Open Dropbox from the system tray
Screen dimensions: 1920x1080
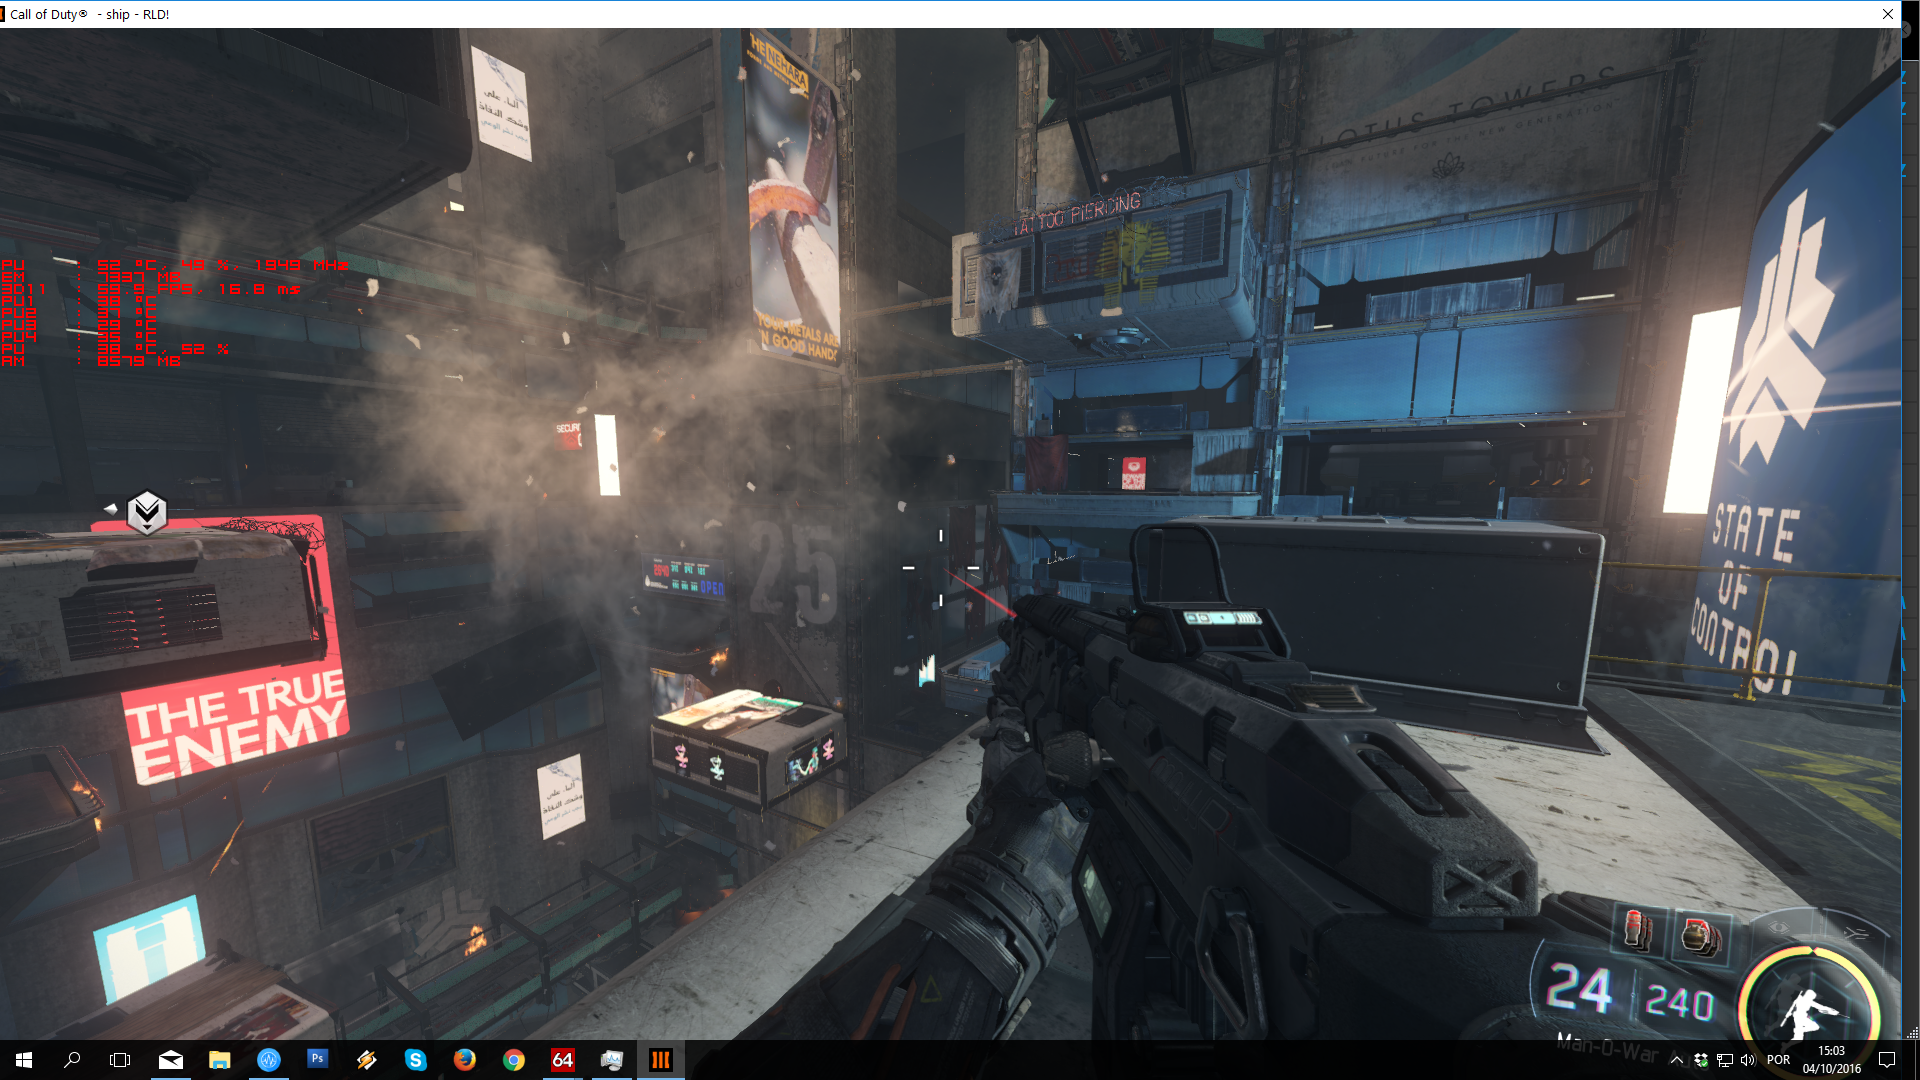(x=1701, y=1060)
